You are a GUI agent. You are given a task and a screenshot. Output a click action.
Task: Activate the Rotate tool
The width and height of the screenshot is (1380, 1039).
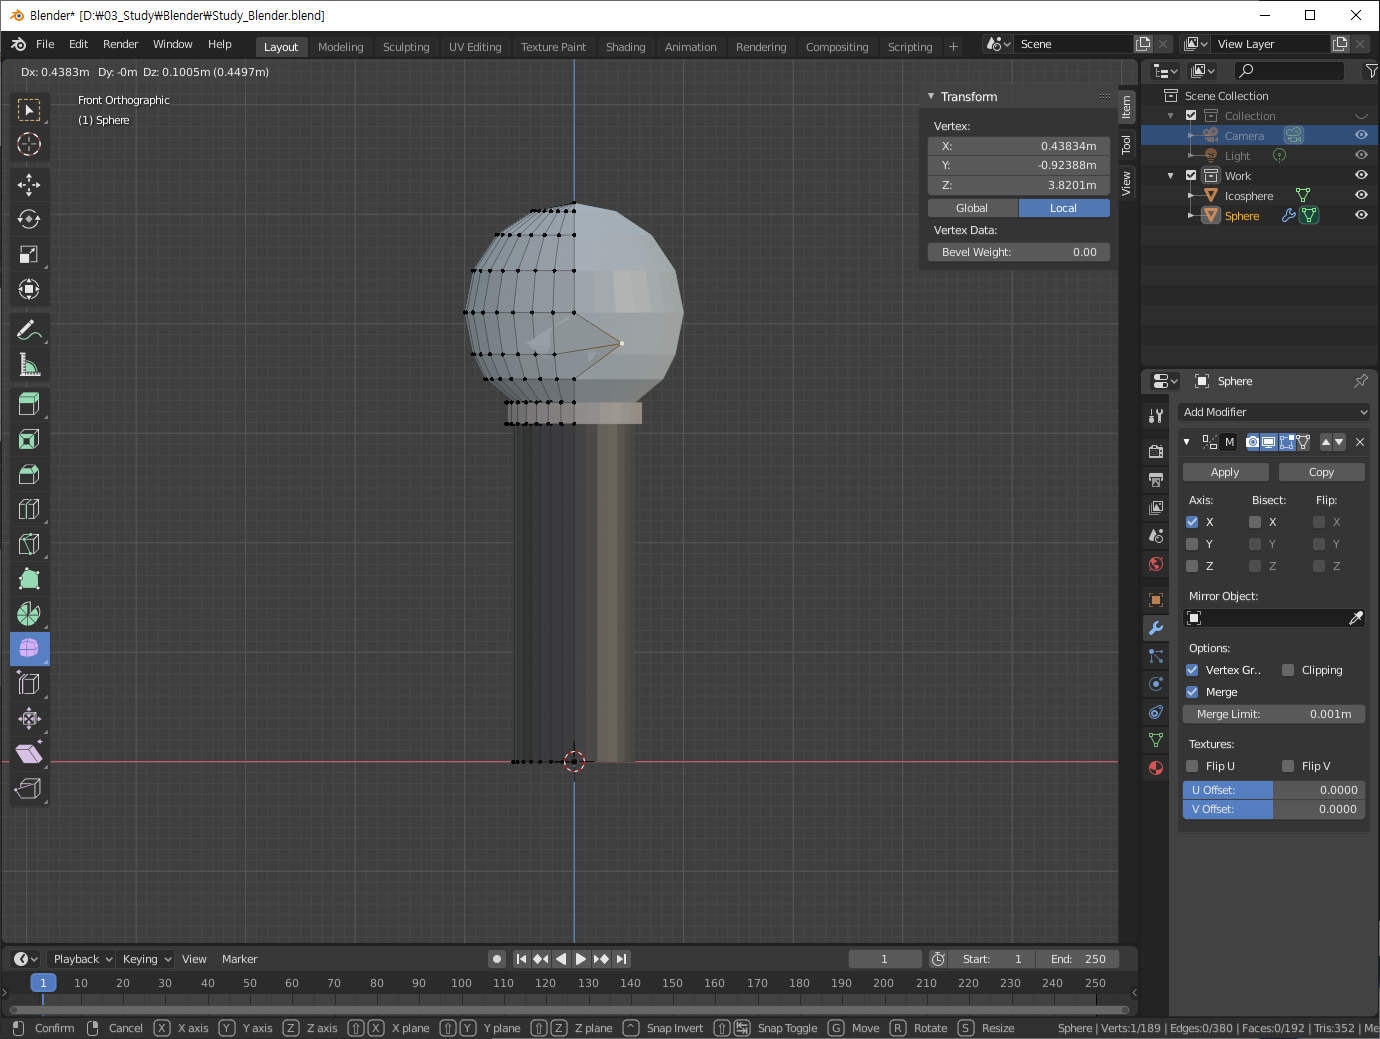29,219
